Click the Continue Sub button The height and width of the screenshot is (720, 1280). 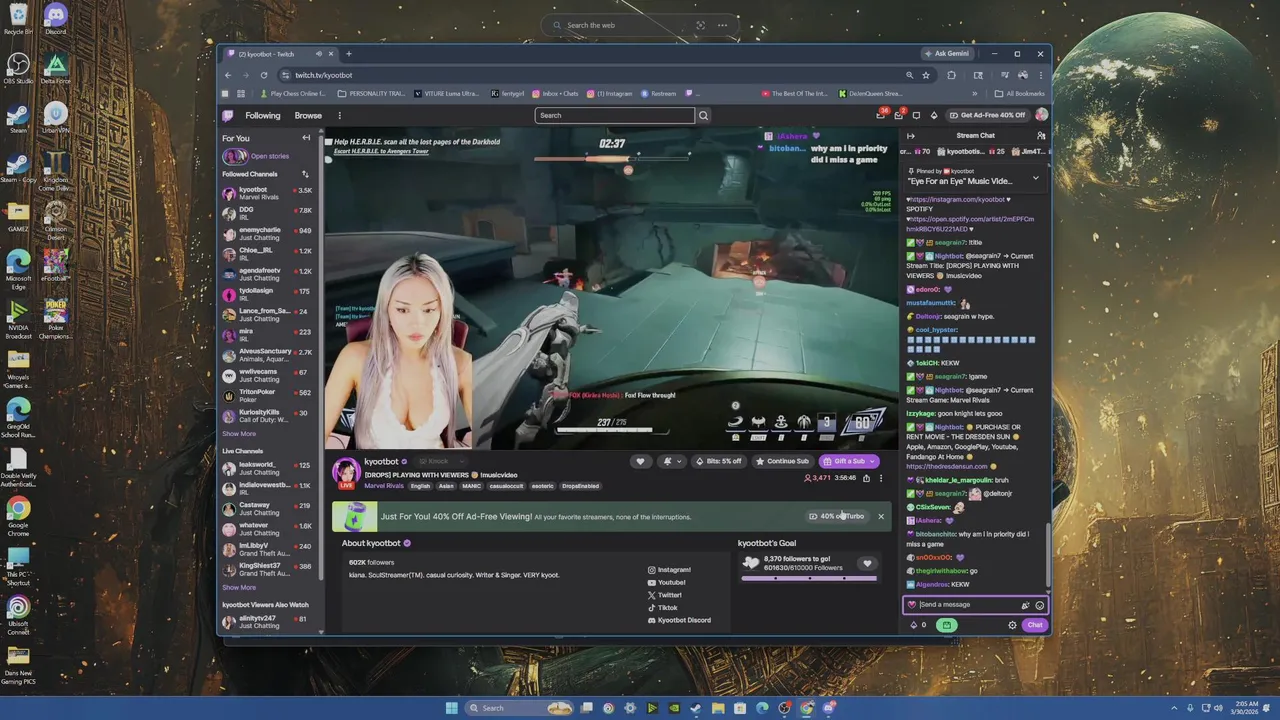coord(782,461)
